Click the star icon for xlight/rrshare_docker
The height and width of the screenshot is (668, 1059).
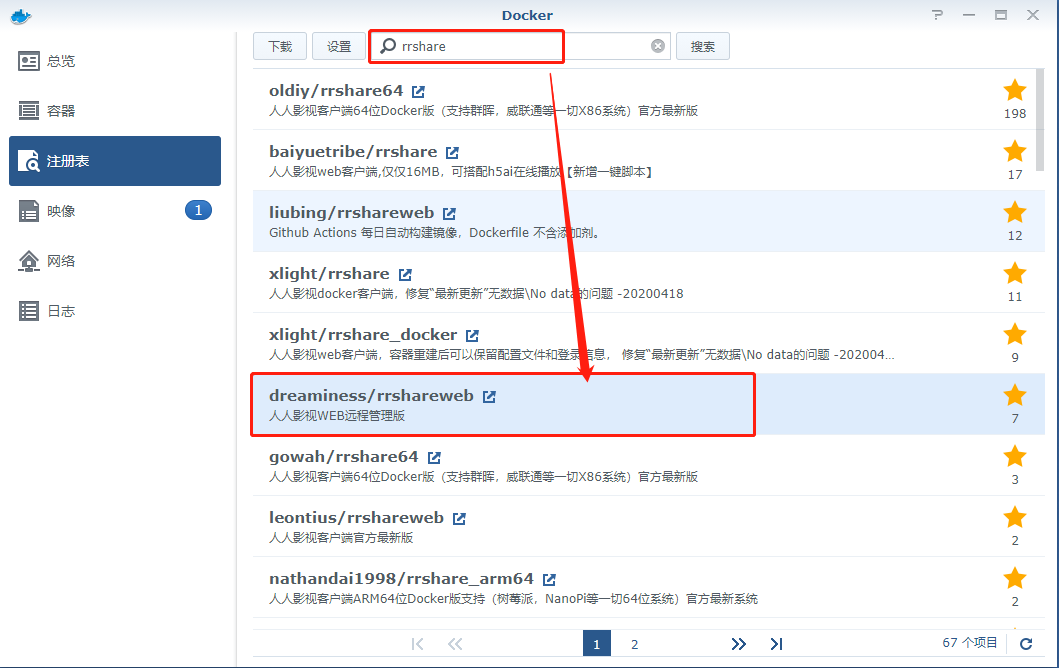(x=1014, y=334)
